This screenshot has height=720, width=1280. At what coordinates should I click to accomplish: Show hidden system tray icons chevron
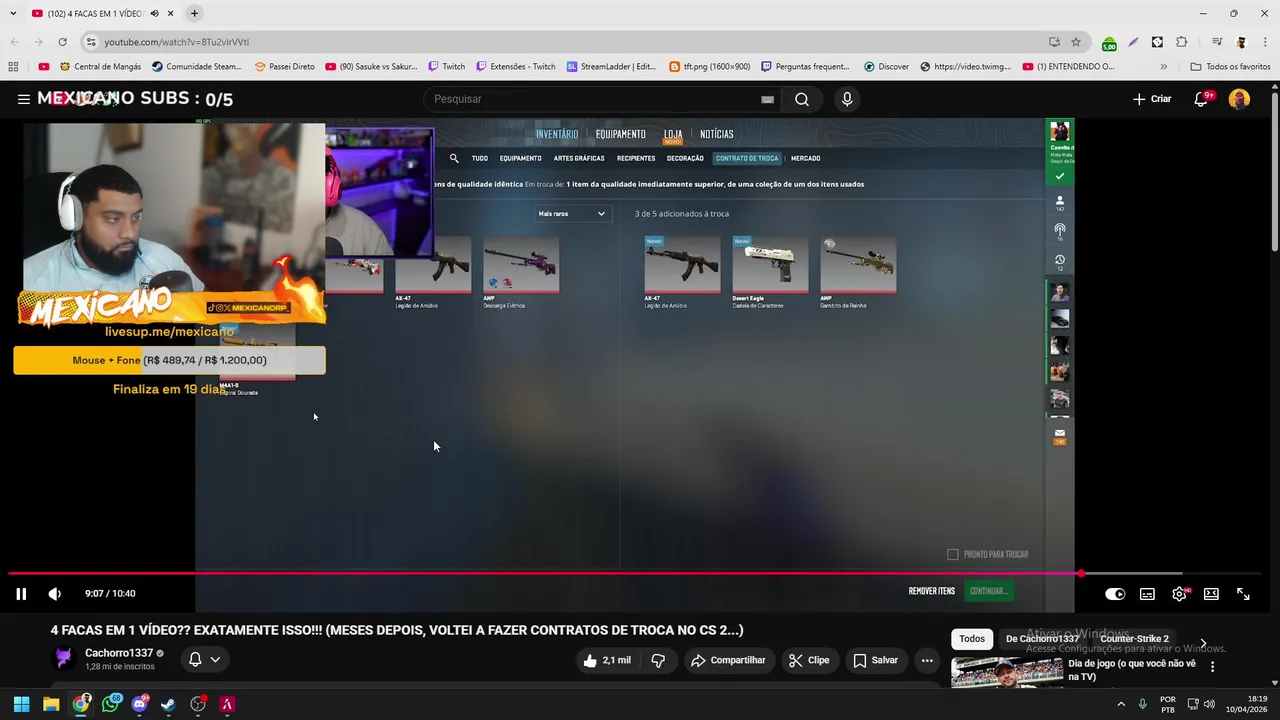click(x=1120, y=704)
